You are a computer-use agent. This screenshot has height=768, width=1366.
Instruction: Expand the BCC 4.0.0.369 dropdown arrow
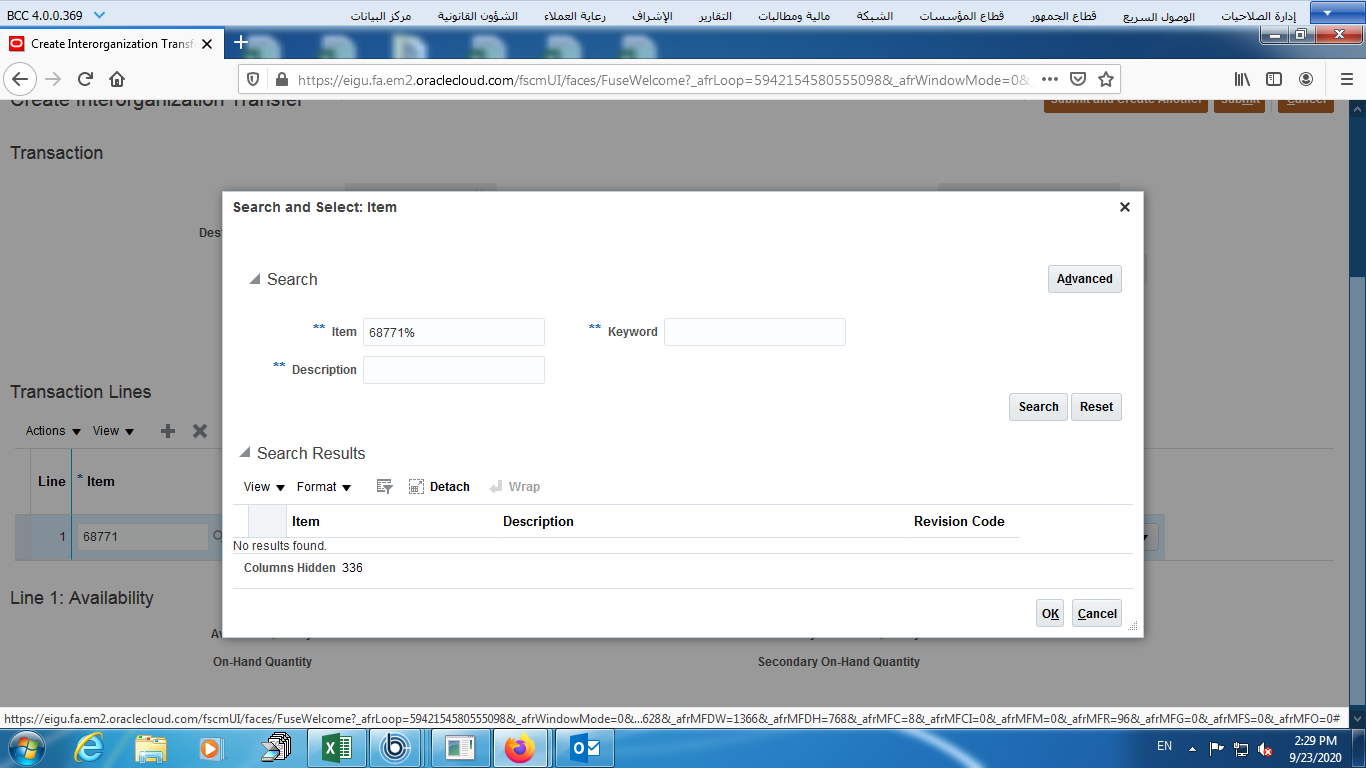tap(99, 15)
